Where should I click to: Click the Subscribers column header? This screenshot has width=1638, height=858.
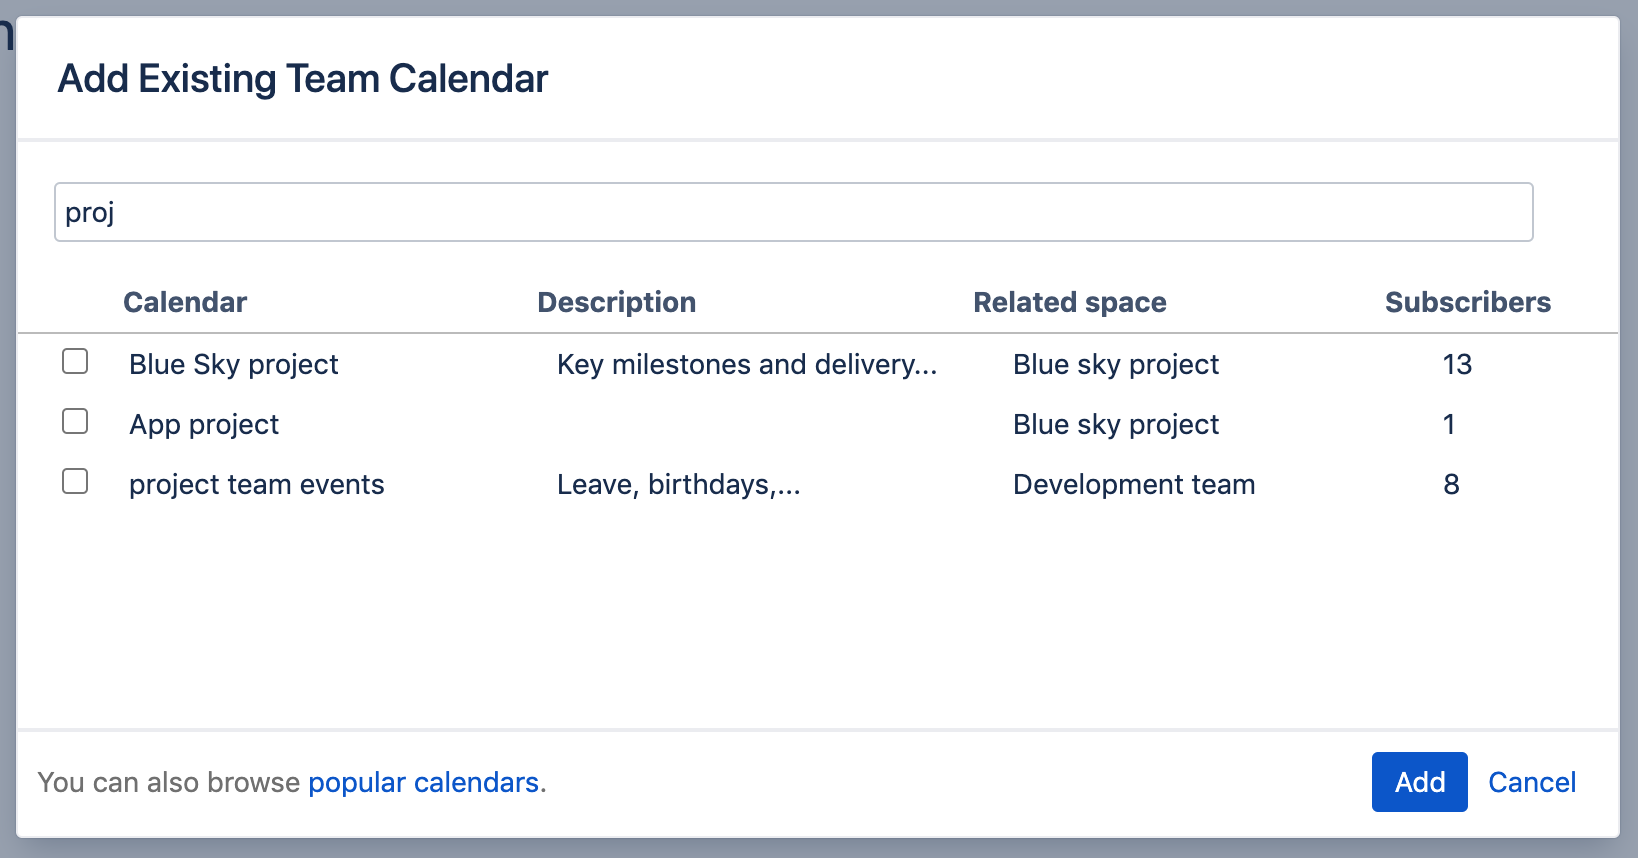pyautogui.click(x=1467, y=302)
